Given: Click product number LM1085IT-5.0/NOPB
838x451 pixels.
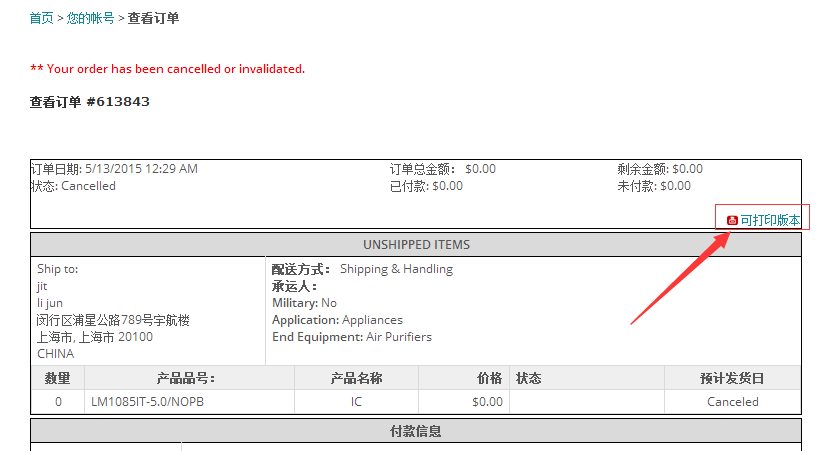Looking at the screenshot, I should (x=148, y=402).
